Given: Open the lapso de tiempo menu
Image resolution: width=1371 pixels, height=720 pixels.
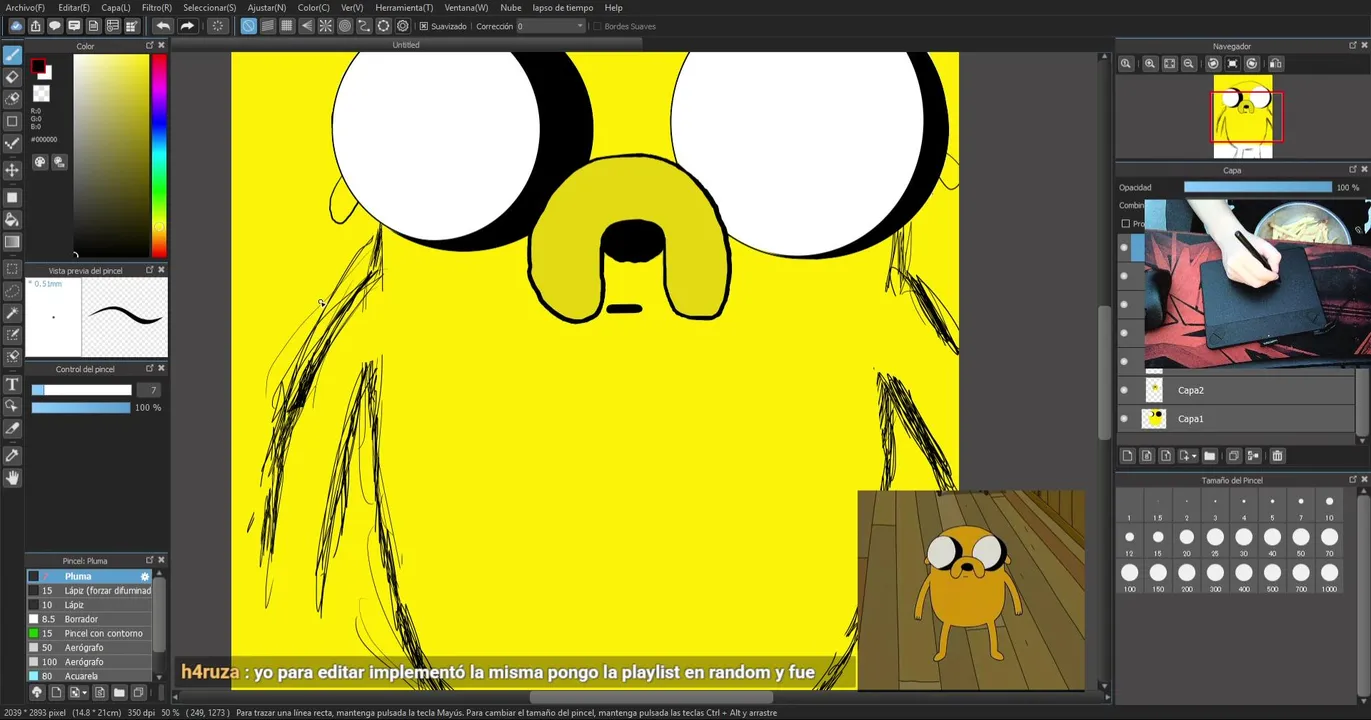Looking at the screenshot, I should 563,7.
